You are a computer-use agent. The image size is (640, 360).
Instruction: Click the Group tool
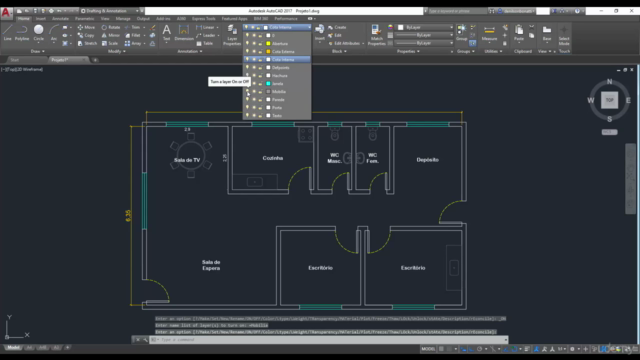point(462,33)
